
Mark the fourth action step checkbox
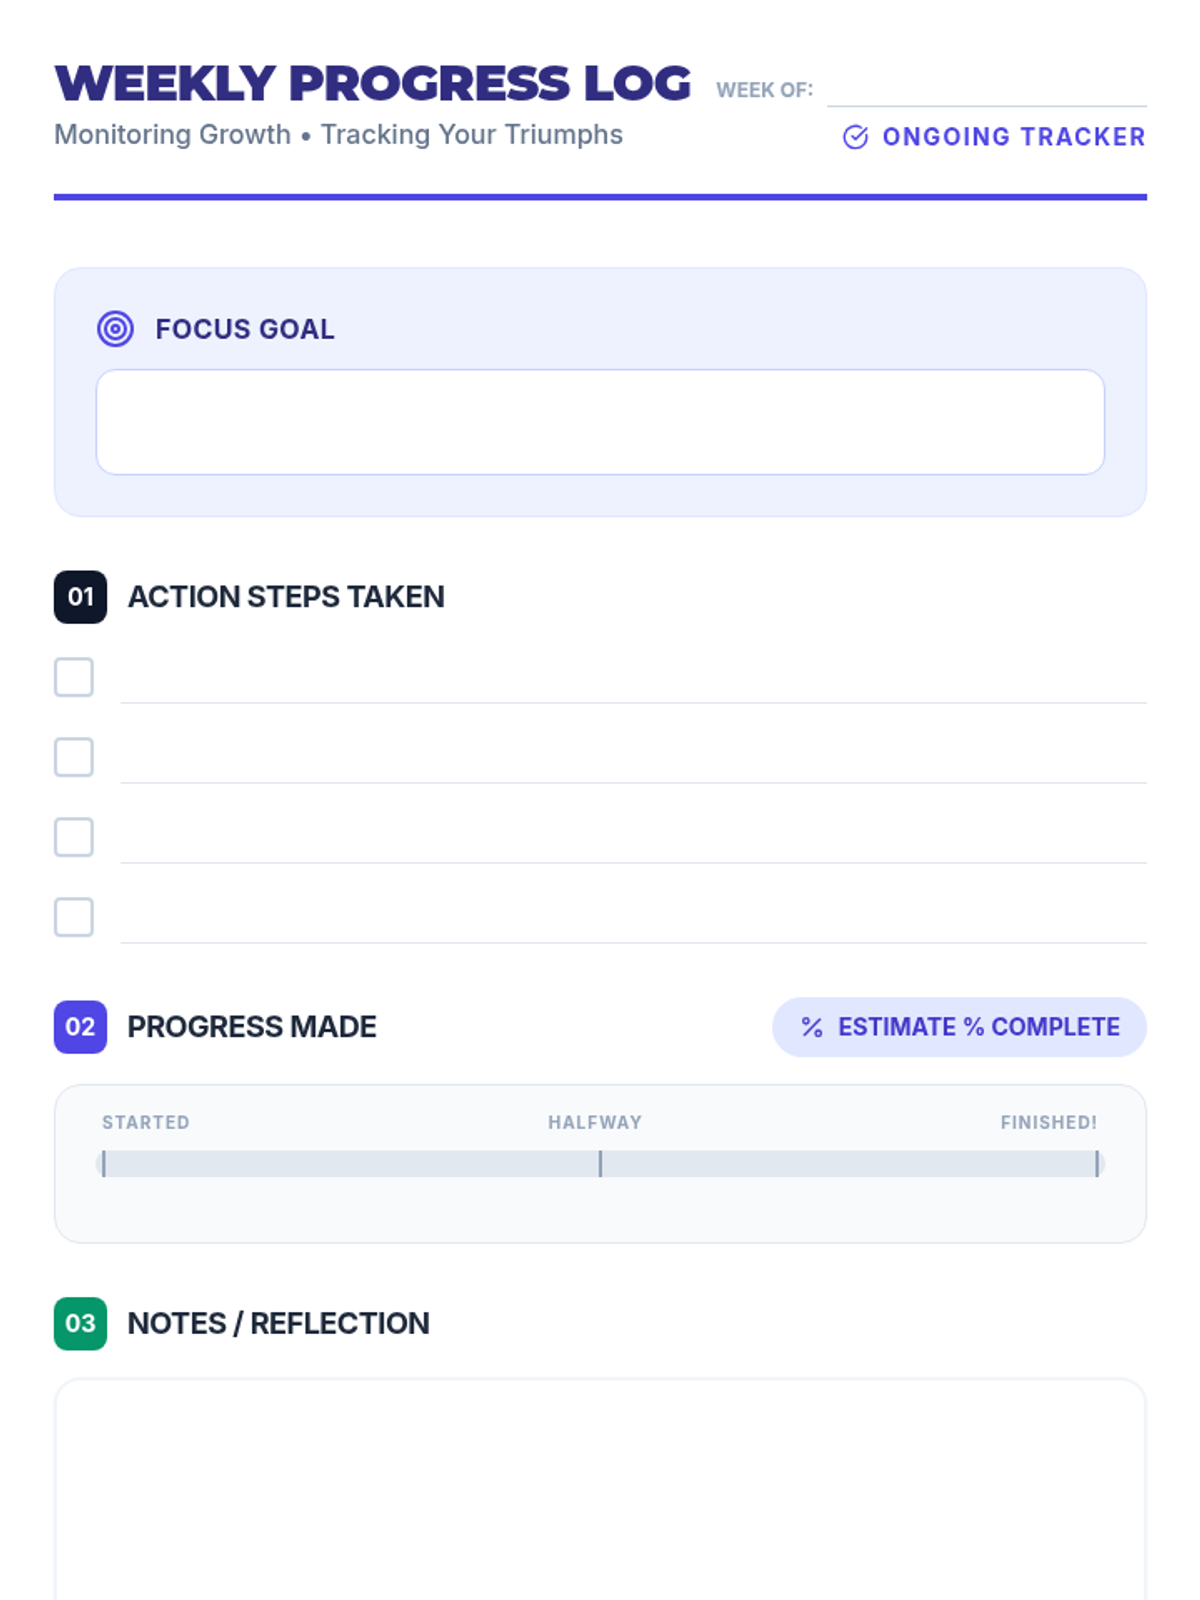click(74, 917)
